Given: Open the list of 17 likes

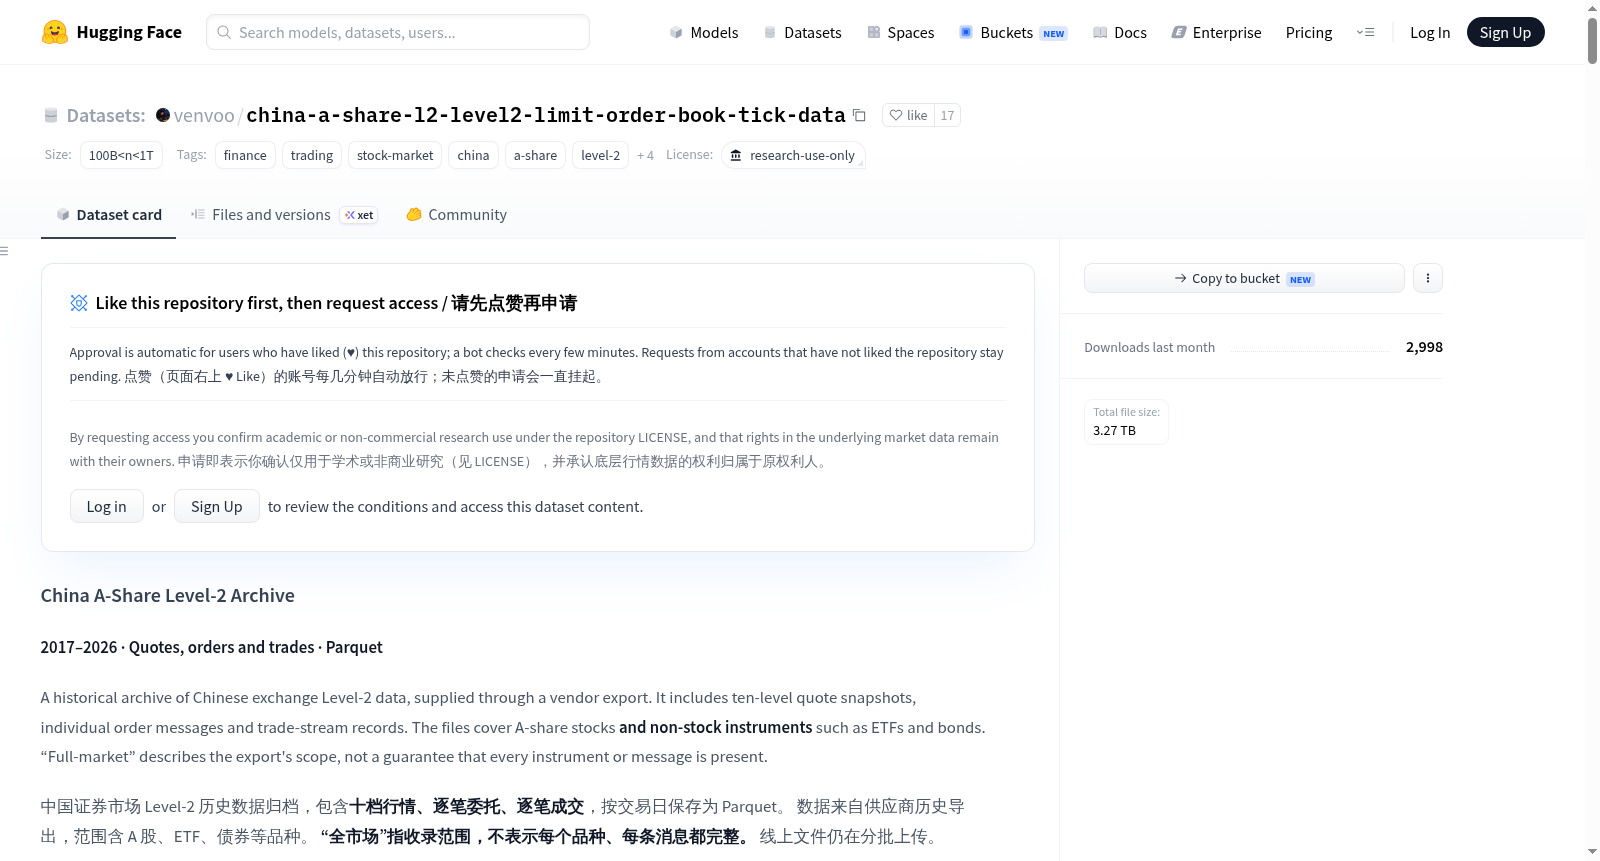Looking at the screenshot, I should point(947,115).
